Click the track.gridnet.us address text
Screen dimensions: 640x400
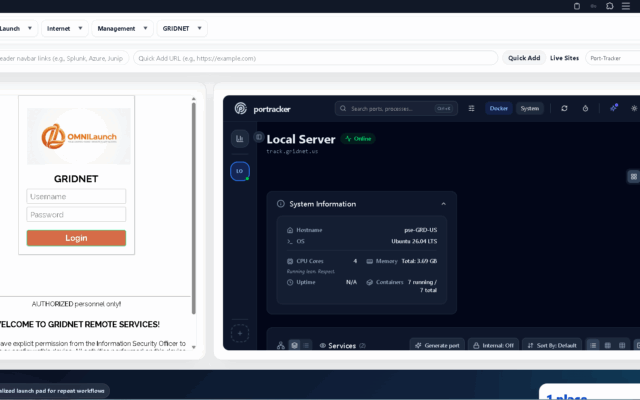292,151
